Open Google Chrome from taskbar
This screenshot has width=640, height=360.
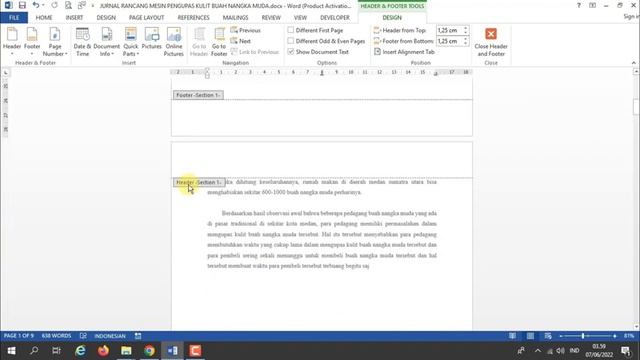(149, 351)
